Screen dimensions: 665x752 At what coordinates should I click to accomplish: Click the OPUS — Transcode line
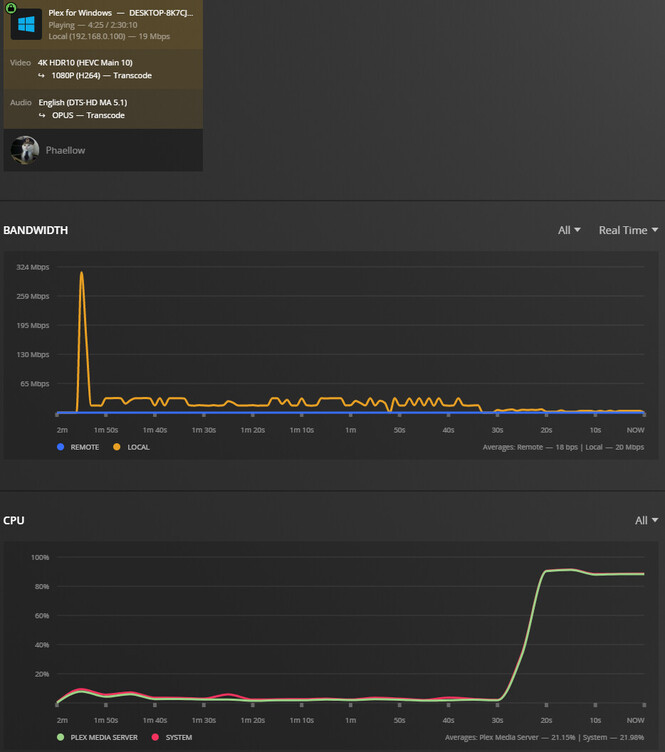click(88, 115)
